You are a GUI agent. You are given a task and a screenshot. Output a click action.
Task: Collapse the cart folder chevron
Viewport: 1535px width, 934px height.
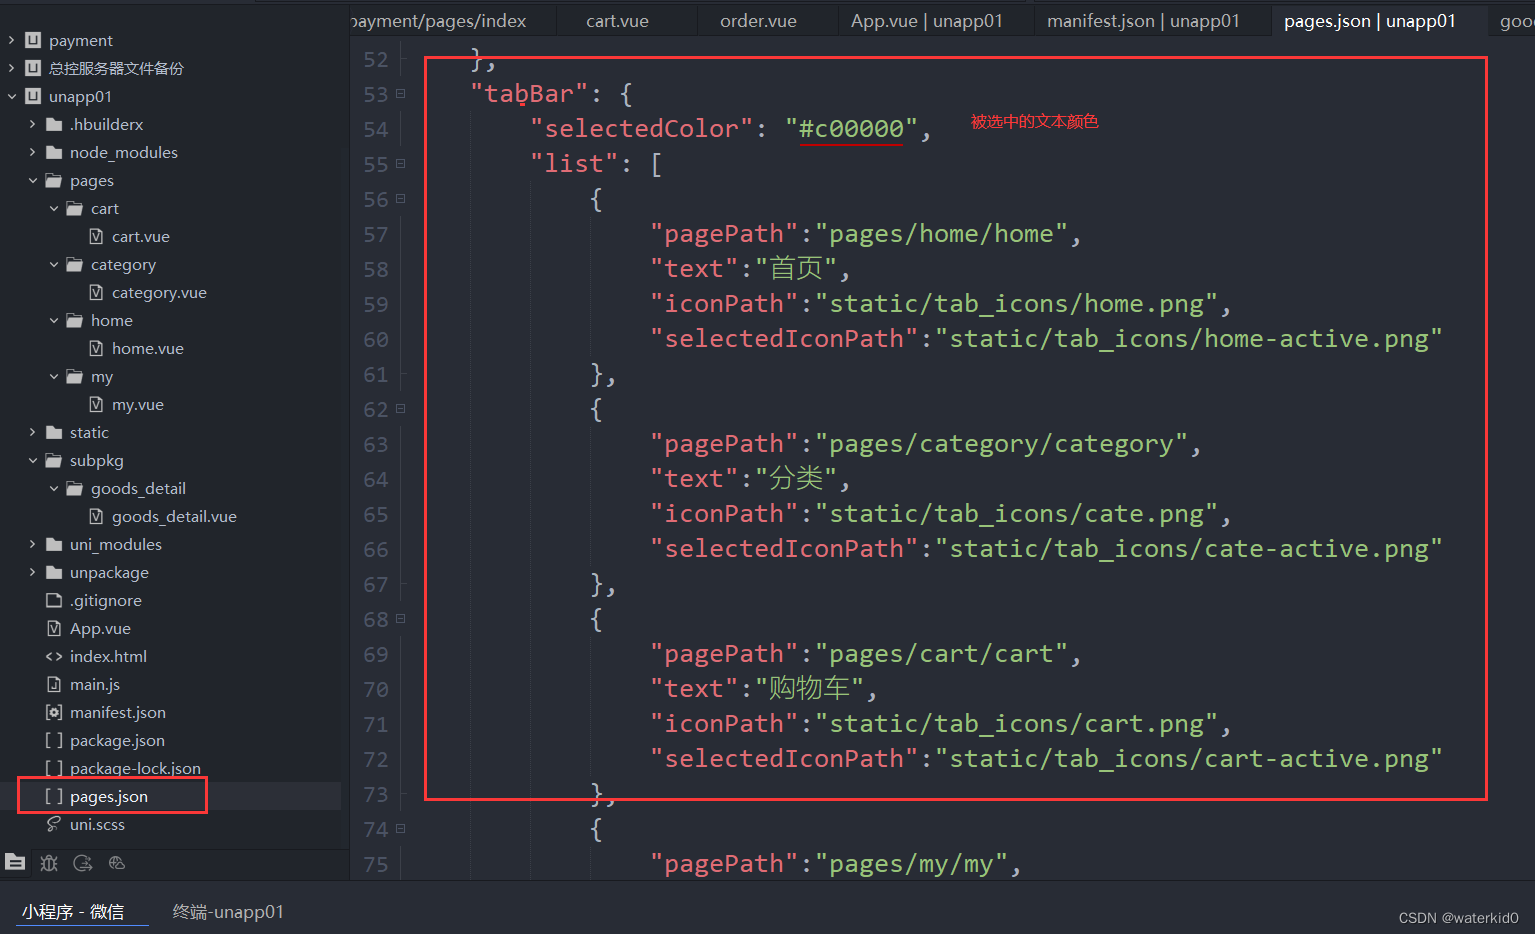[x=54, y=208]
